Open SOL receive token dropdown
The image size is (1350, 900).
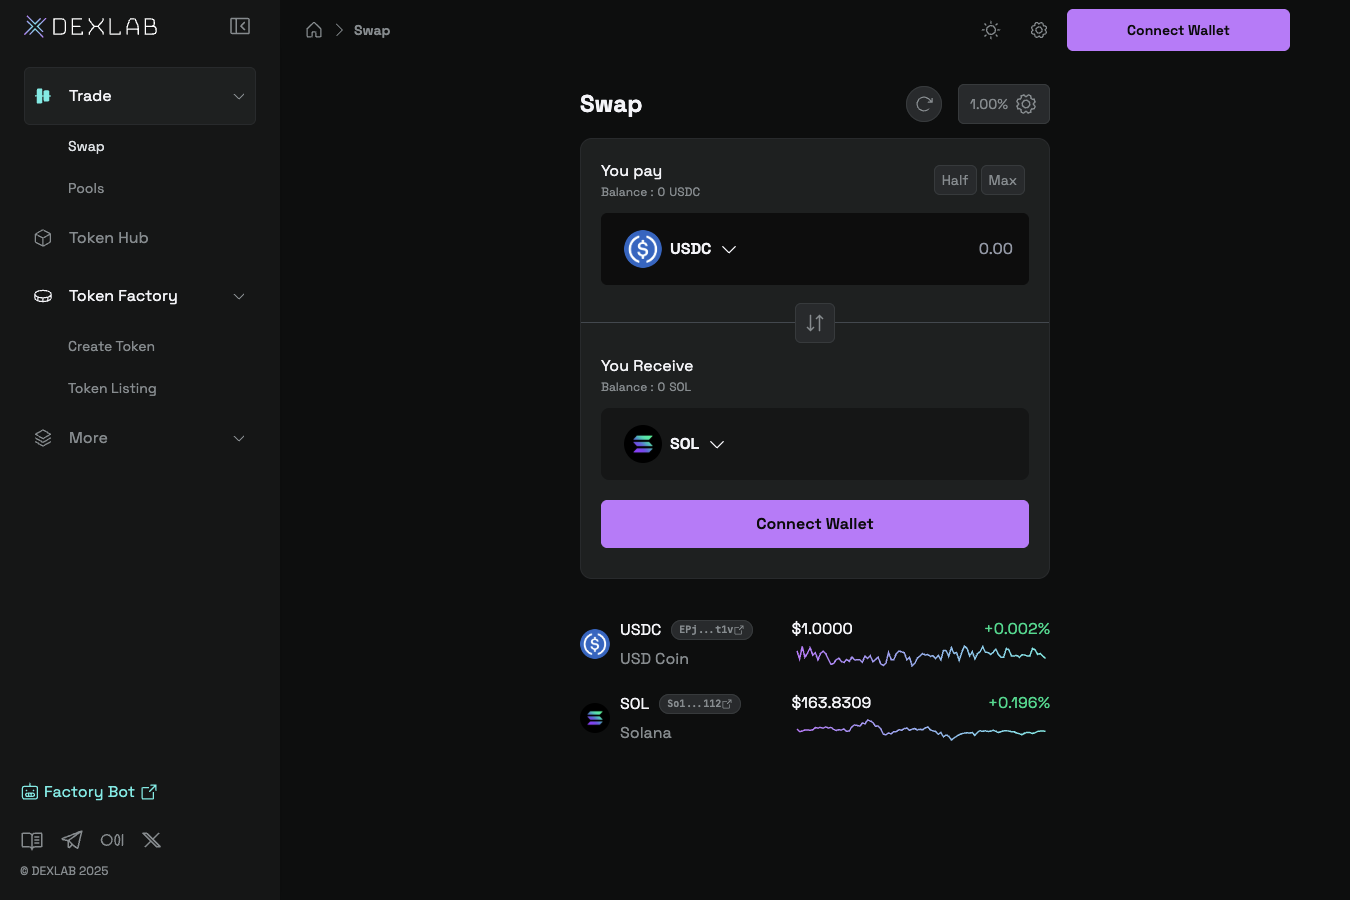675,444
